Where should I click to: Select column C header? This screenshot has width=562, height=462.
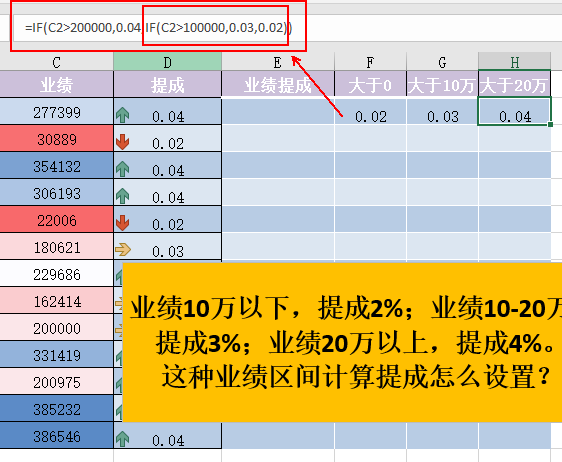57,62
